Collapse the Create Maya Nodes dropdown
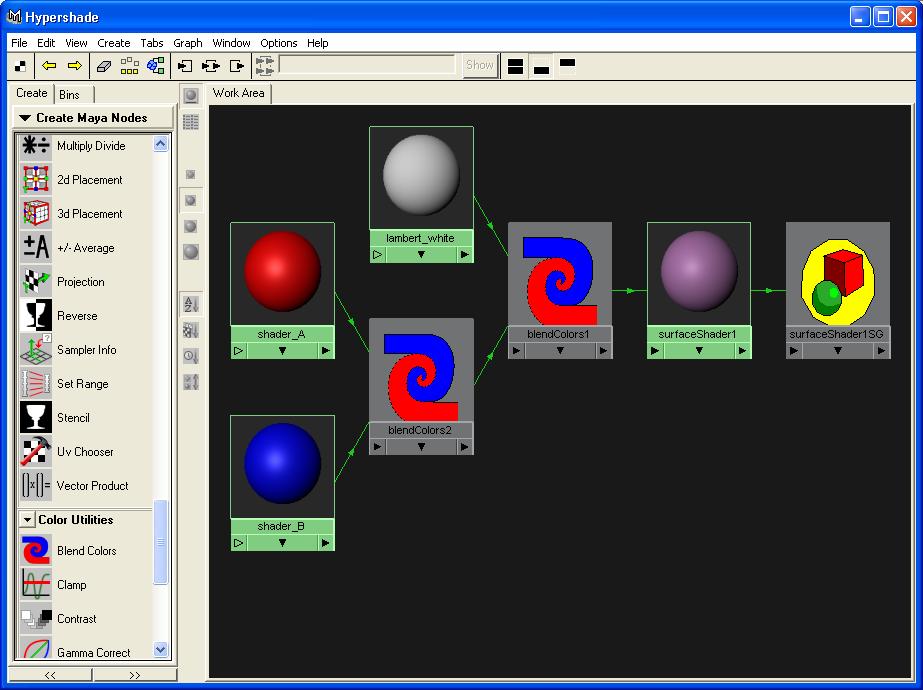Viewport: 923px width, 690px height. tap(25, 118)
